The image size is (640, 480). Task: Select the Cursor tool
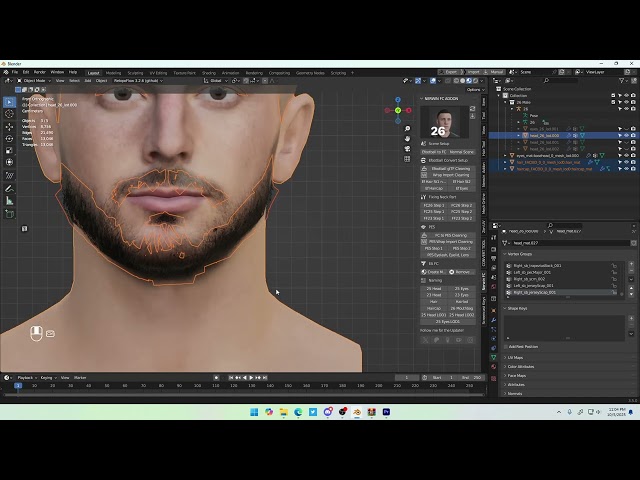[9, 114]
